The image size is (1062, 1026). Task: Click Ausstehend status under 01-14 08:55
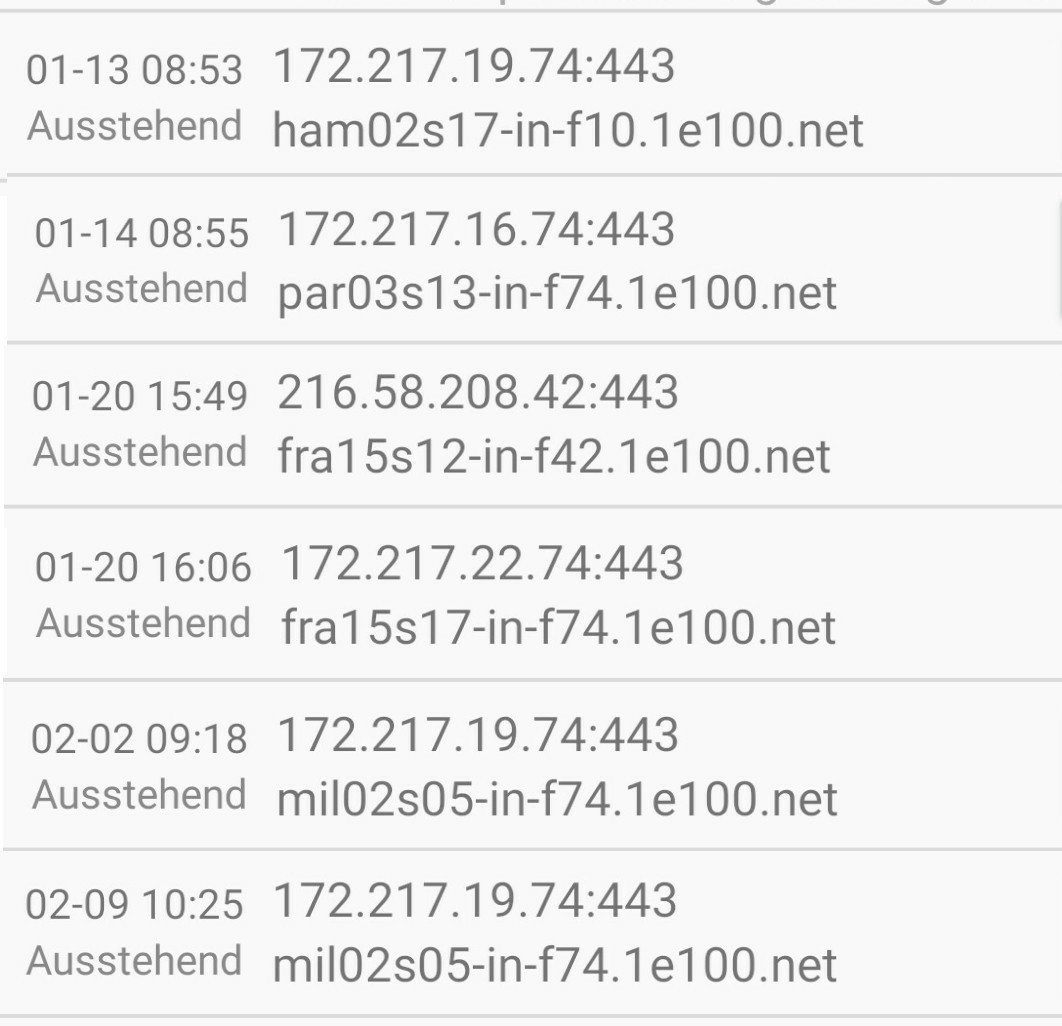142,288
